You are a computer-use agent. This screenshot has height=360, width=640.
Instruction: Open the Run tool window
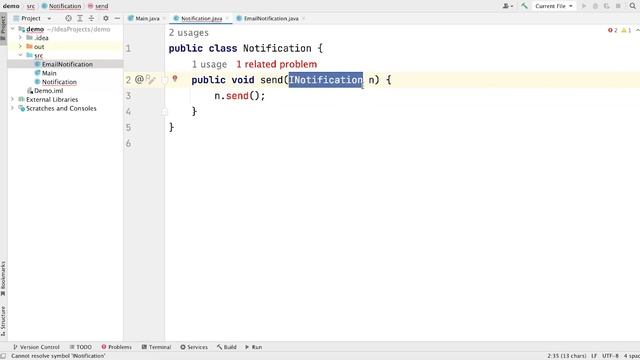253,347
